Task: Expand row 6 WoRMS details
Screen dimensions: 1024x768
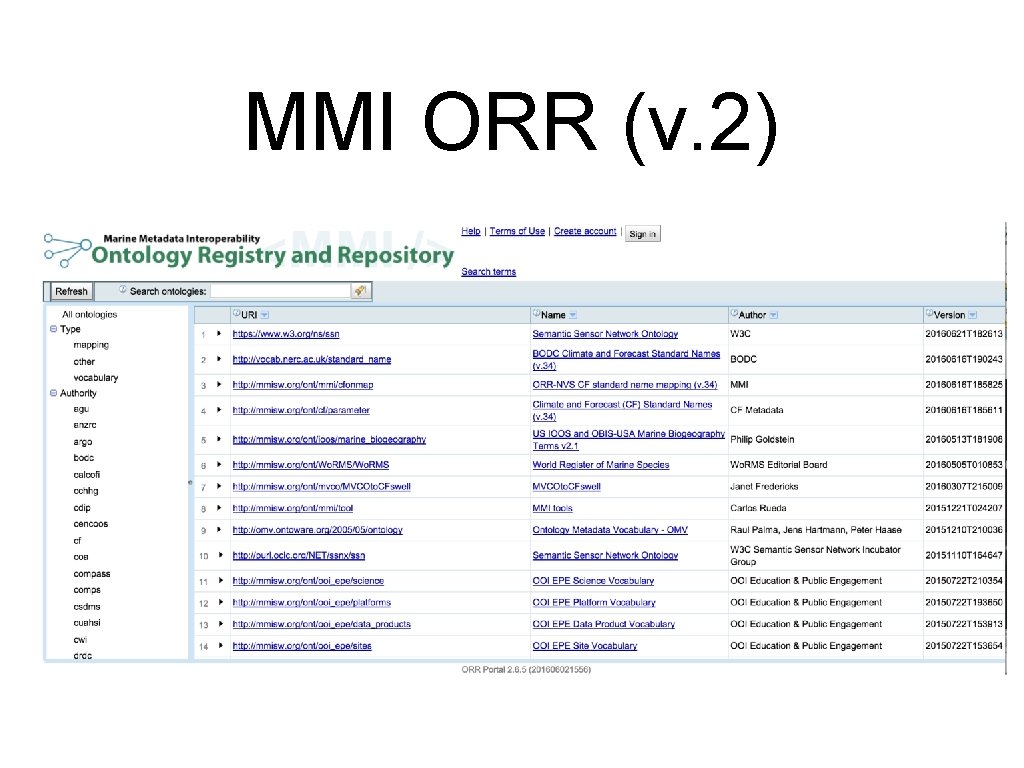Action: point(219,465)
